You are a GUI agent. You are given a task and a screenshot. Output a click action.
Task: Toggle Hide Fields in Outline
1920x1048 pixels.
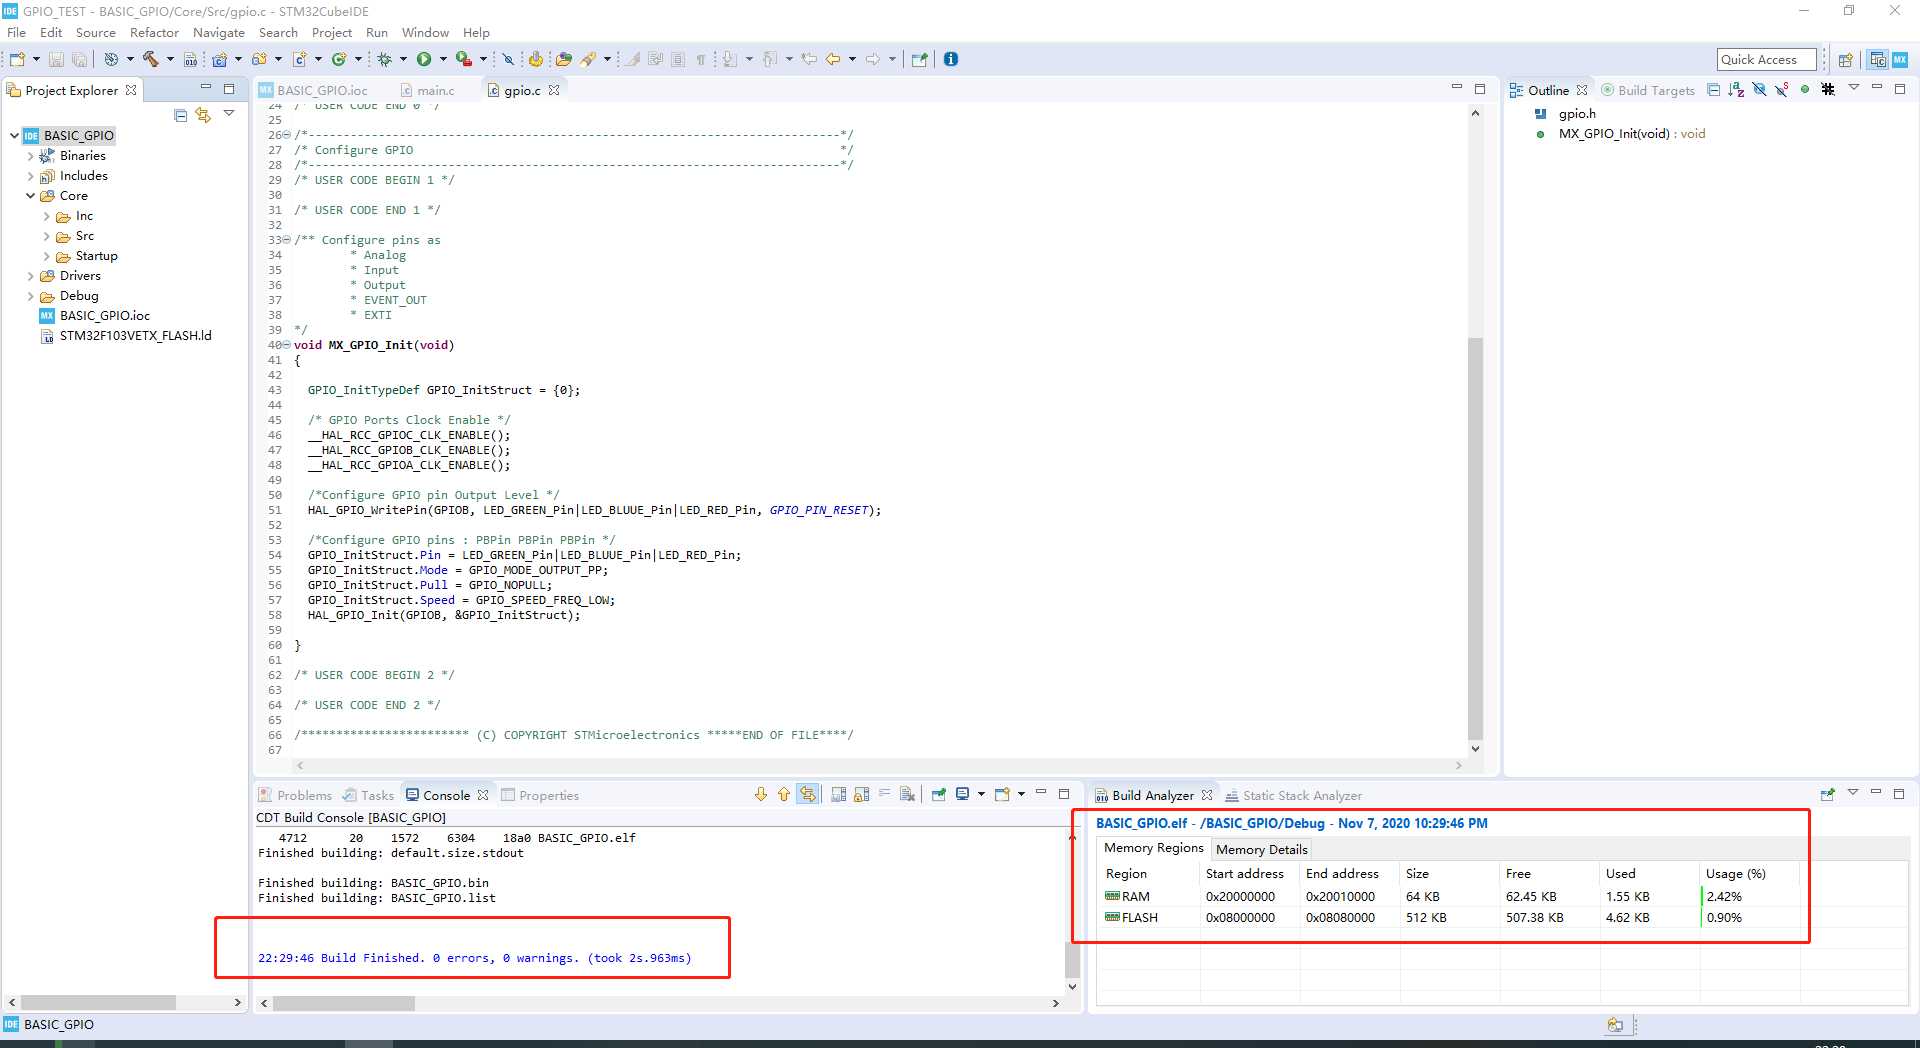click(x=1759, y=90)
